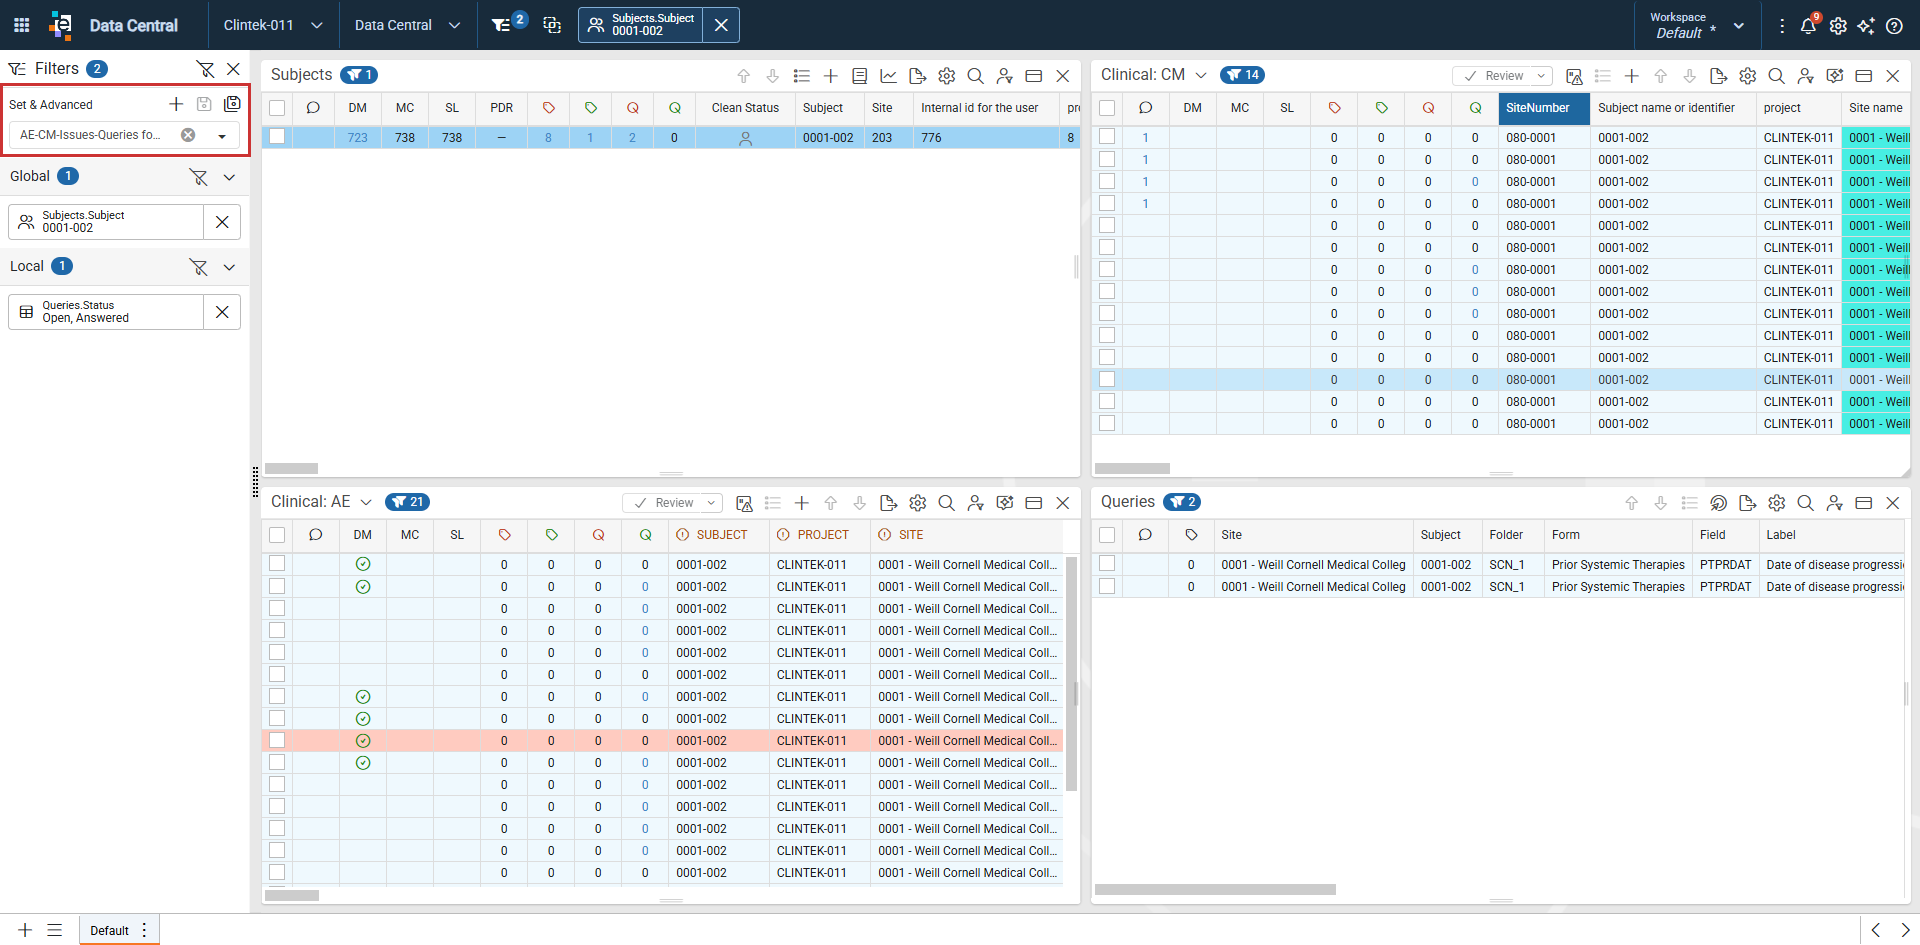Check the first Clinical: CM row checkbox
Screen dimensions: 1920x945
1107,137
